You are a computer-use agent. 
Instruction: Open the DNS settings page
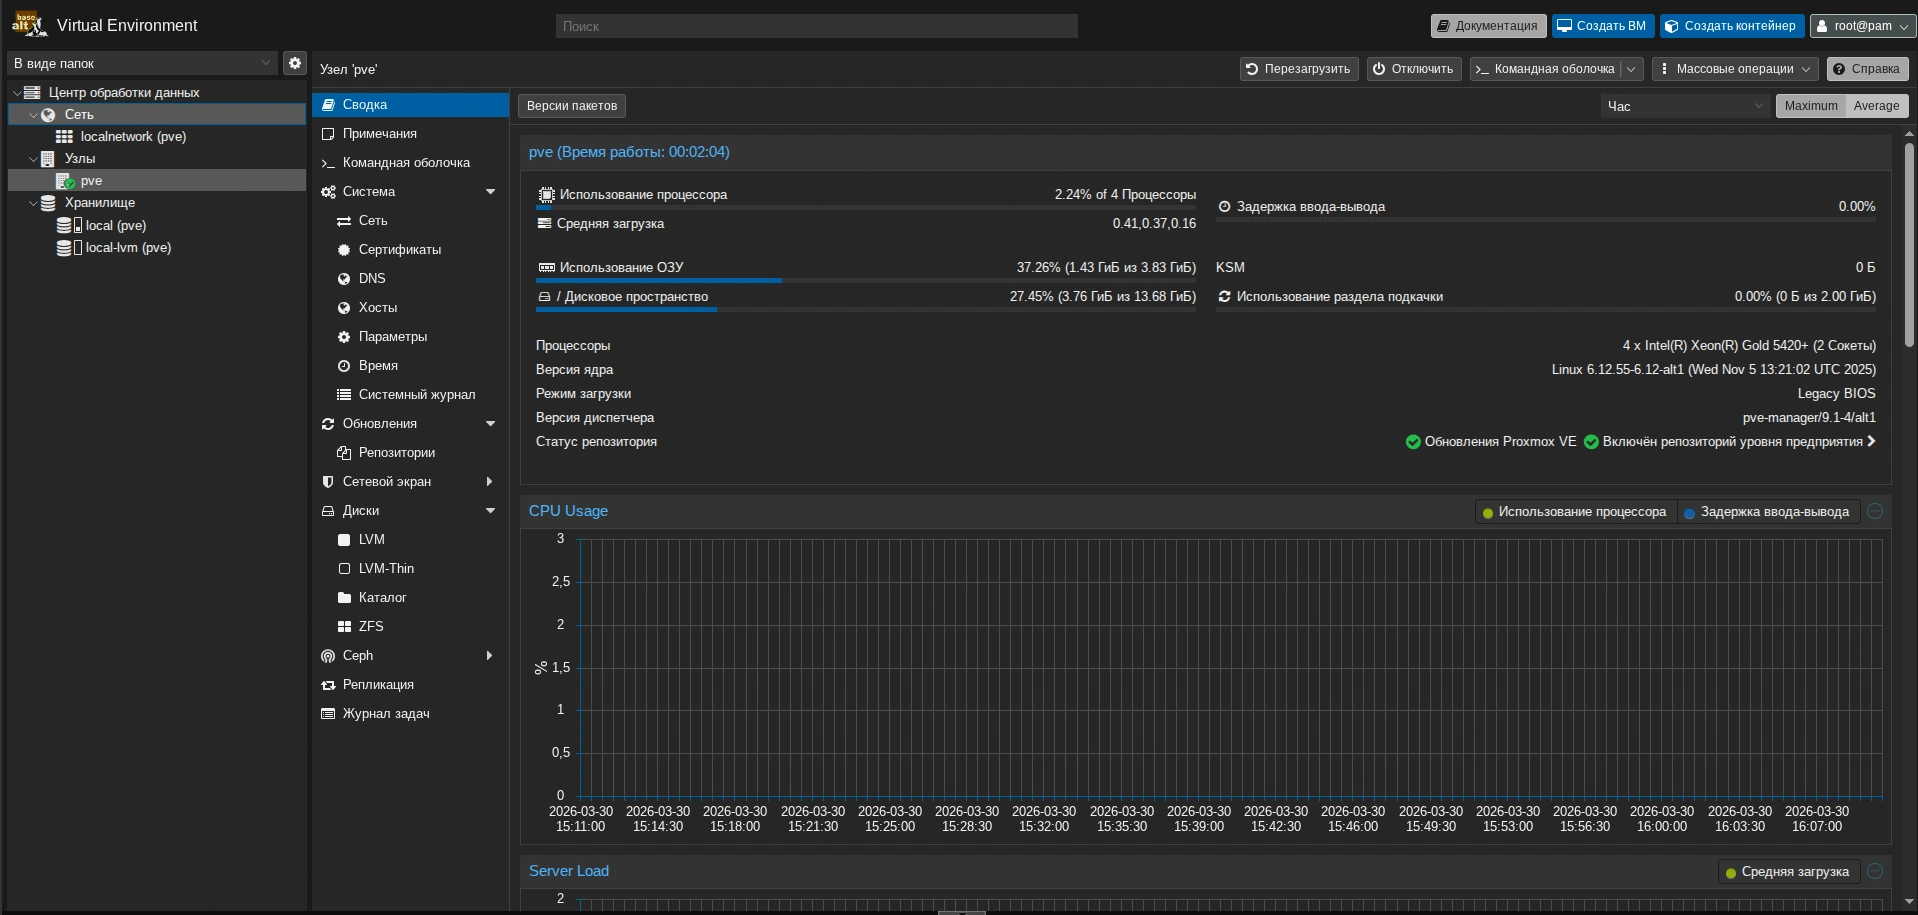tap(410, 279)
